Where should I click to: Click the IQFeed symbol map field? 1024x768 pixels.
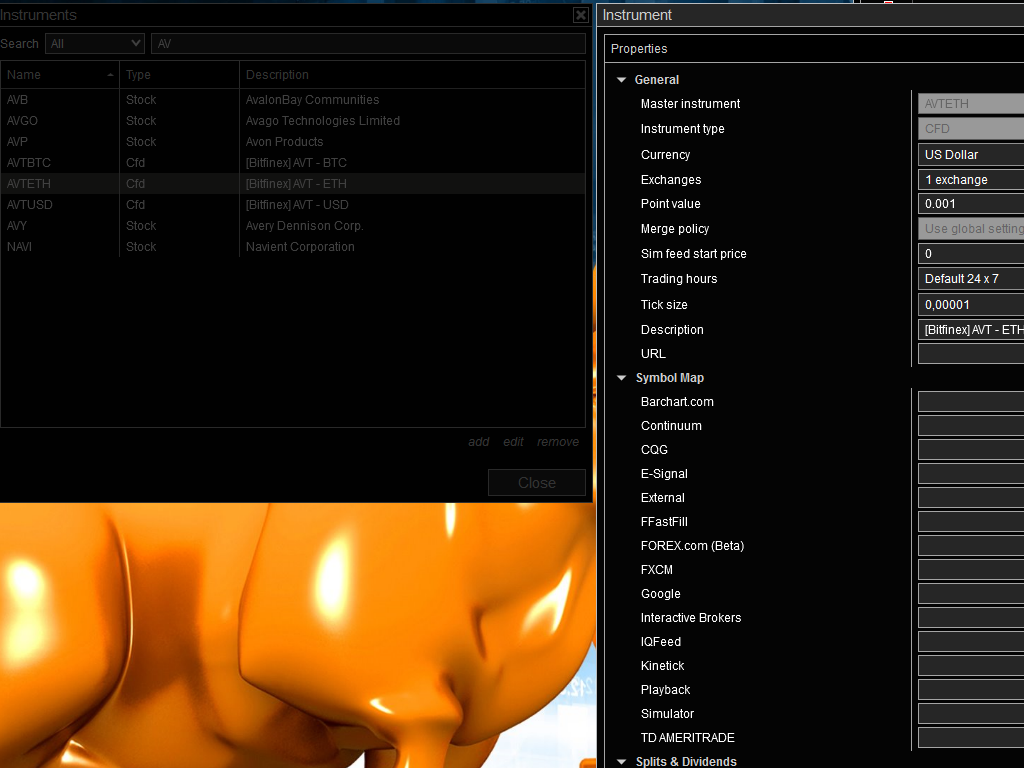click(x=971, y=642)
